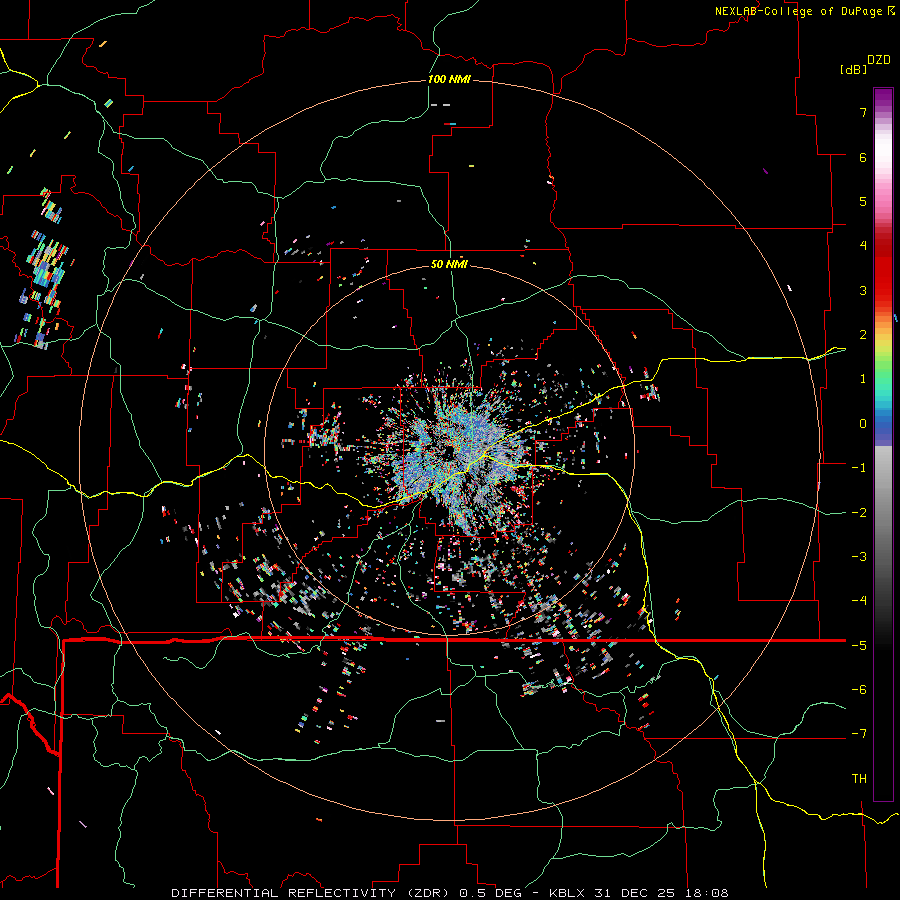Image resolution: width=900 pixels, height=900 pixels.
Task: Click the TH threshold label on scale
Action: tap(859, 779)
